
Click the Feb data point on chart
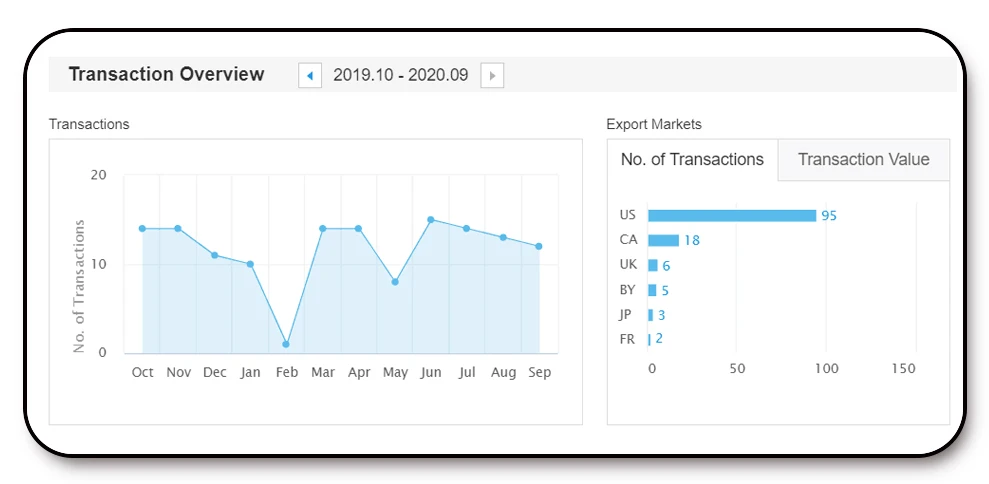286,344
